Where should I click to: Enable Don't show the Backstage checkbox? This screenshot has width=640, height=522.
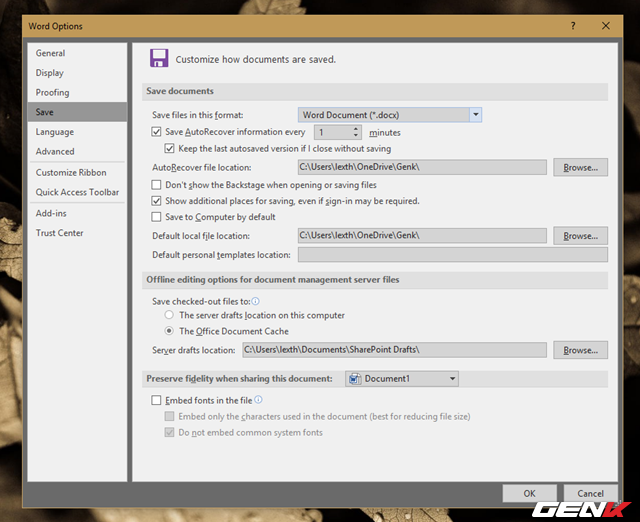point(156,185)
